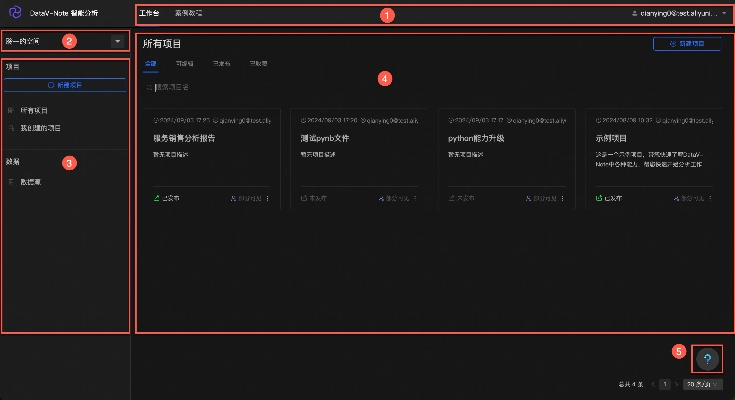735x400 pixels.
Task: Switch to the 工作台 top menu
Action: tap(148, 15)
